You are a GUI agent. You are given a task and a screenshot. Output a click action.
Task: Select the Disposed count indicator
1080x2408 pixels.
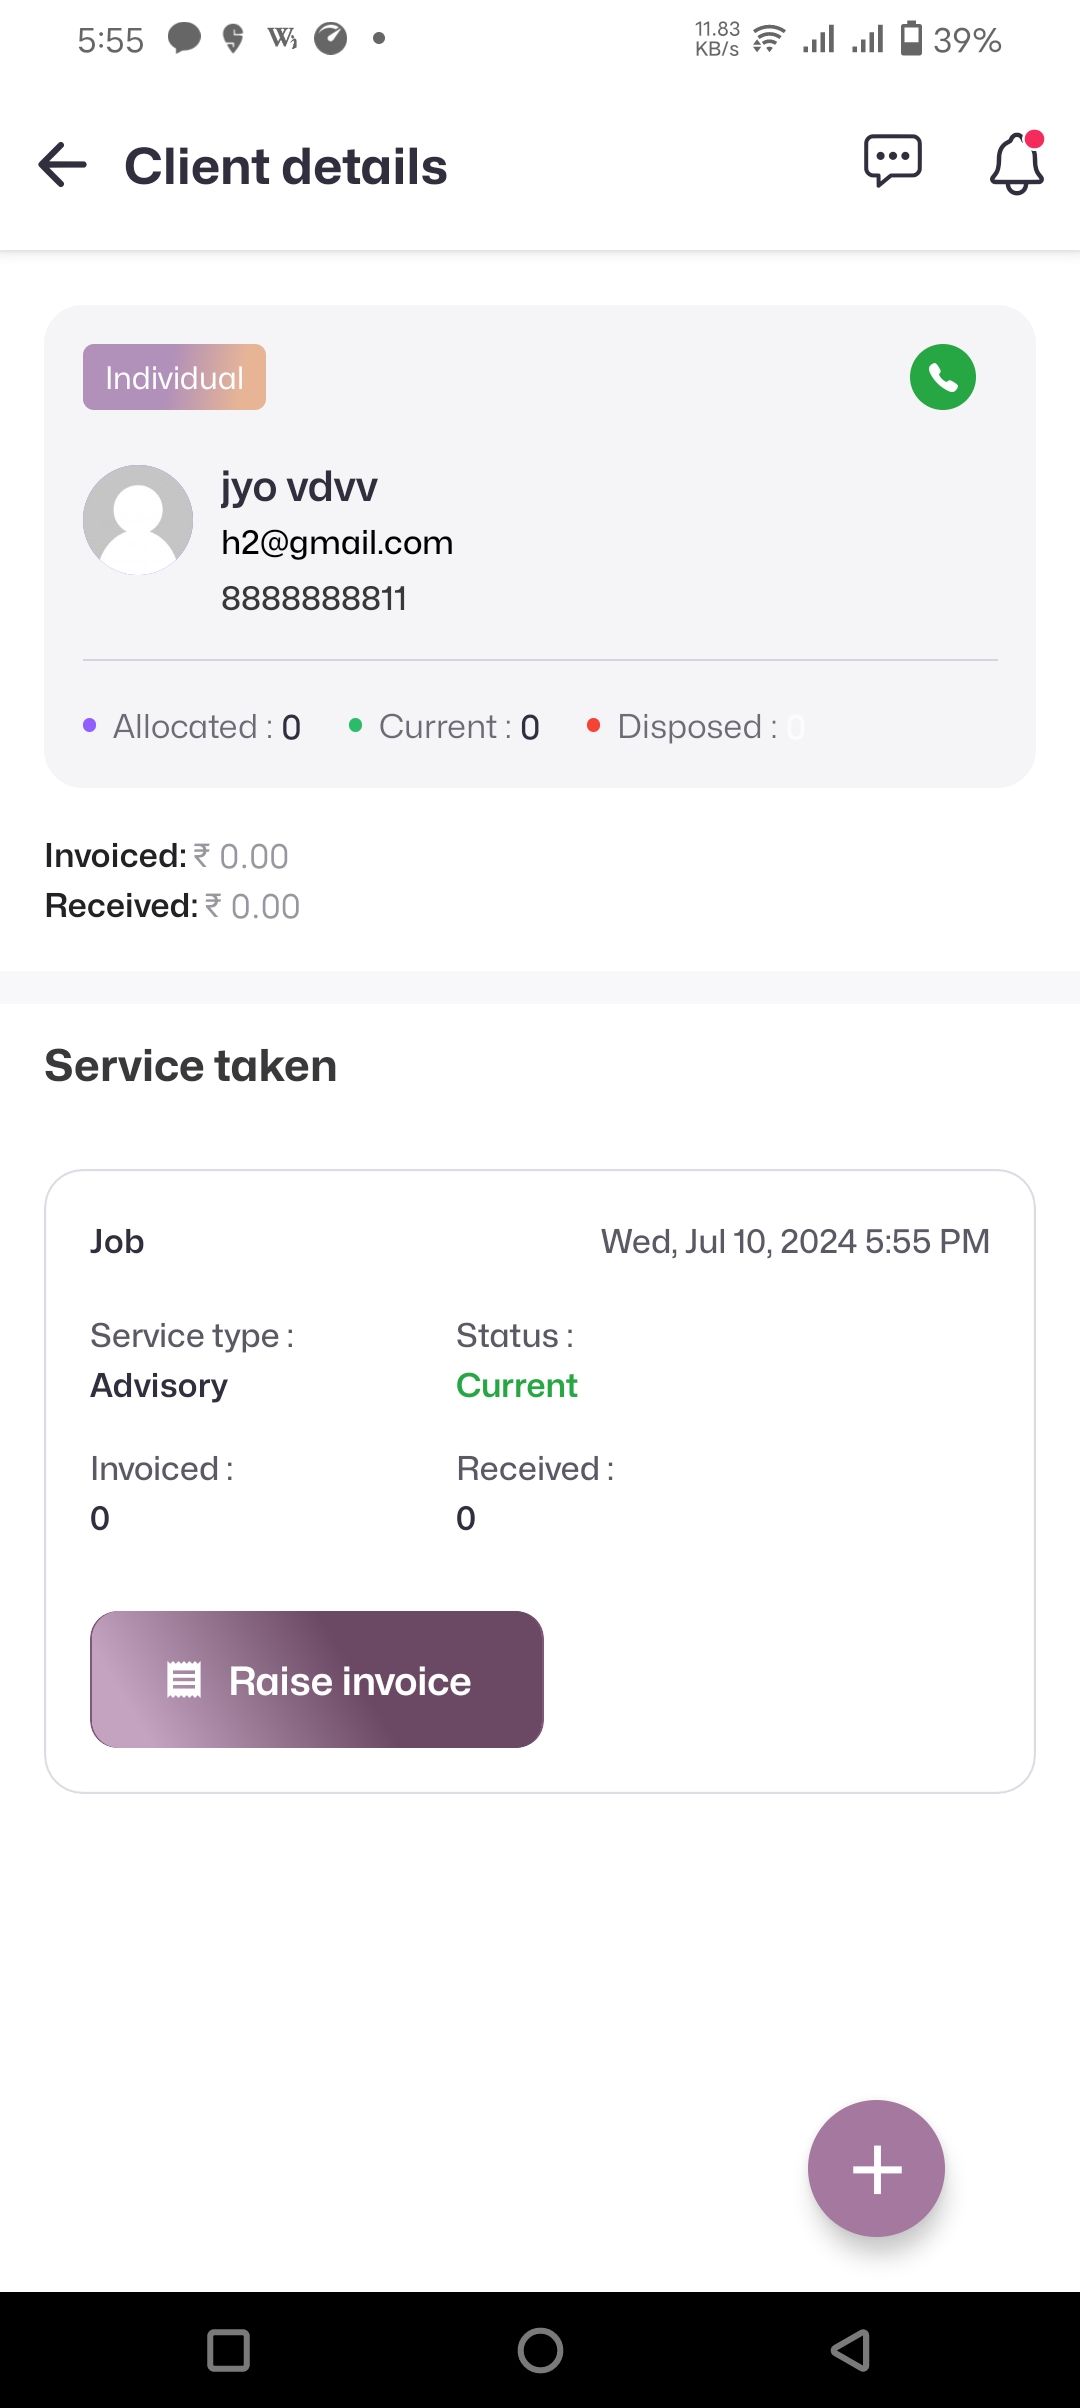pos(697,727)
